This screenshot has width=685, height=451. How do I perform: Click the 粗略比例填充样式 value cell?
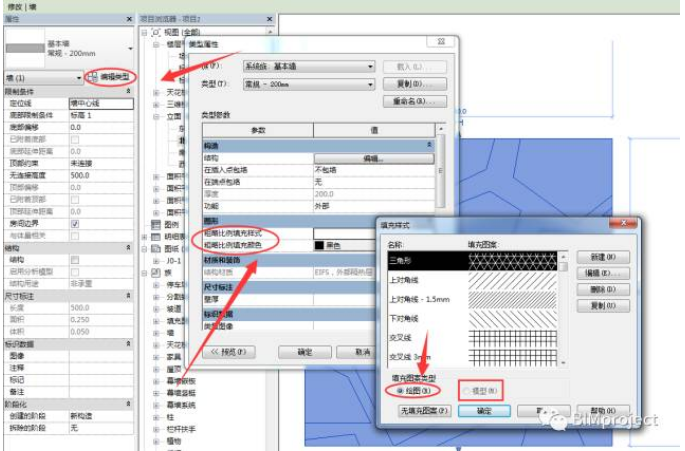click(x=344, y=233)
